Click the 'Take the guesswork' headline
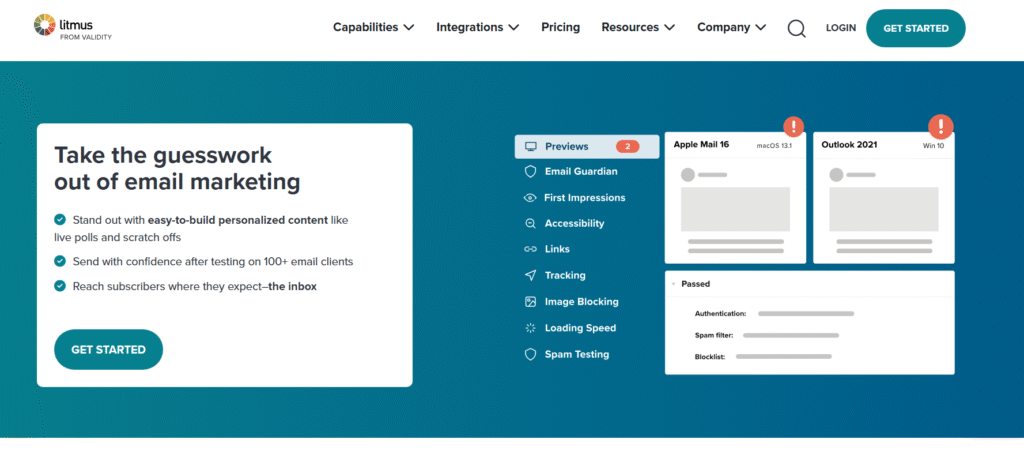Screen dimensions: 1024x462 click(x=177, y=169)
